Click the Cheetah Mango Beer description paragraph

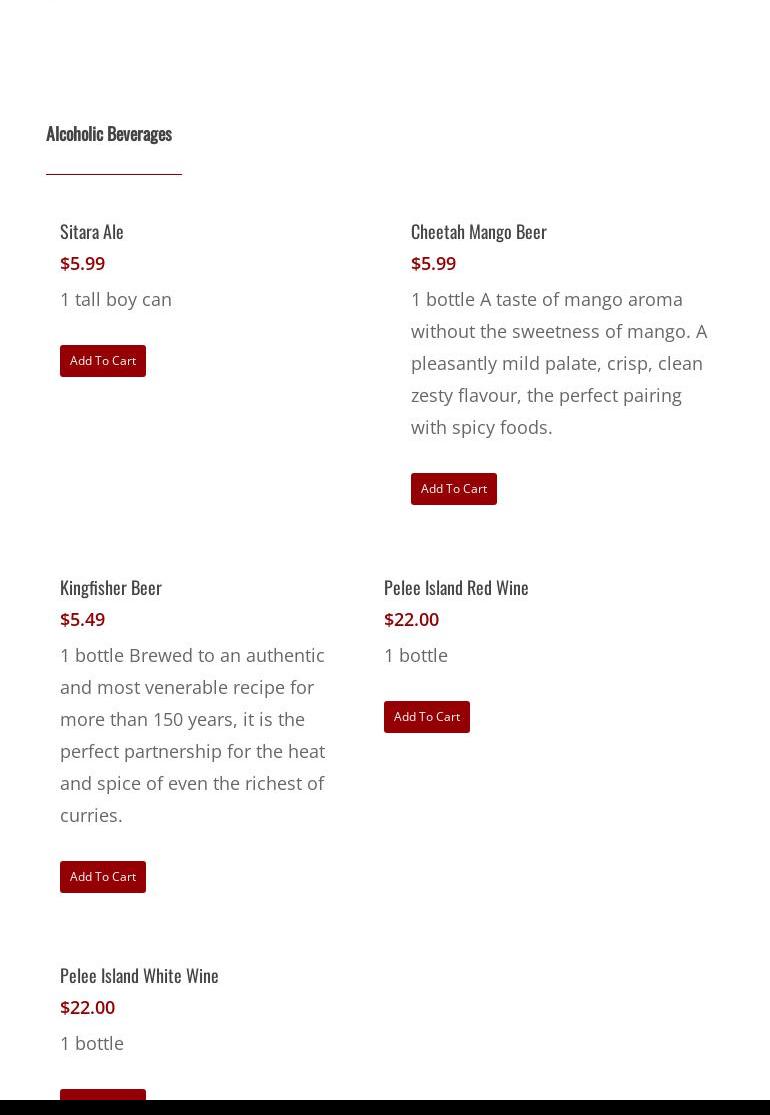point(559,363)
